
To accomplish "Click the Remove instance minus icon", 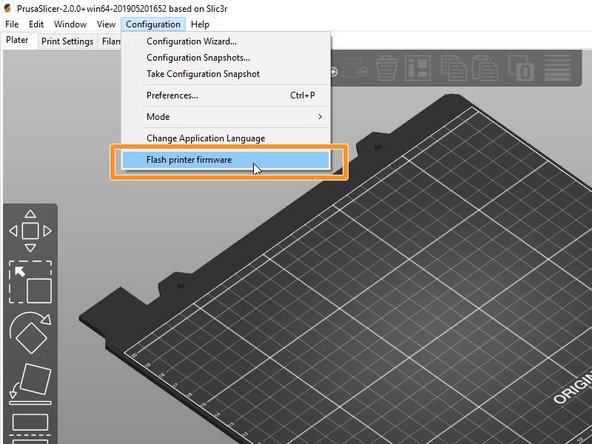I will coord(355,68).
